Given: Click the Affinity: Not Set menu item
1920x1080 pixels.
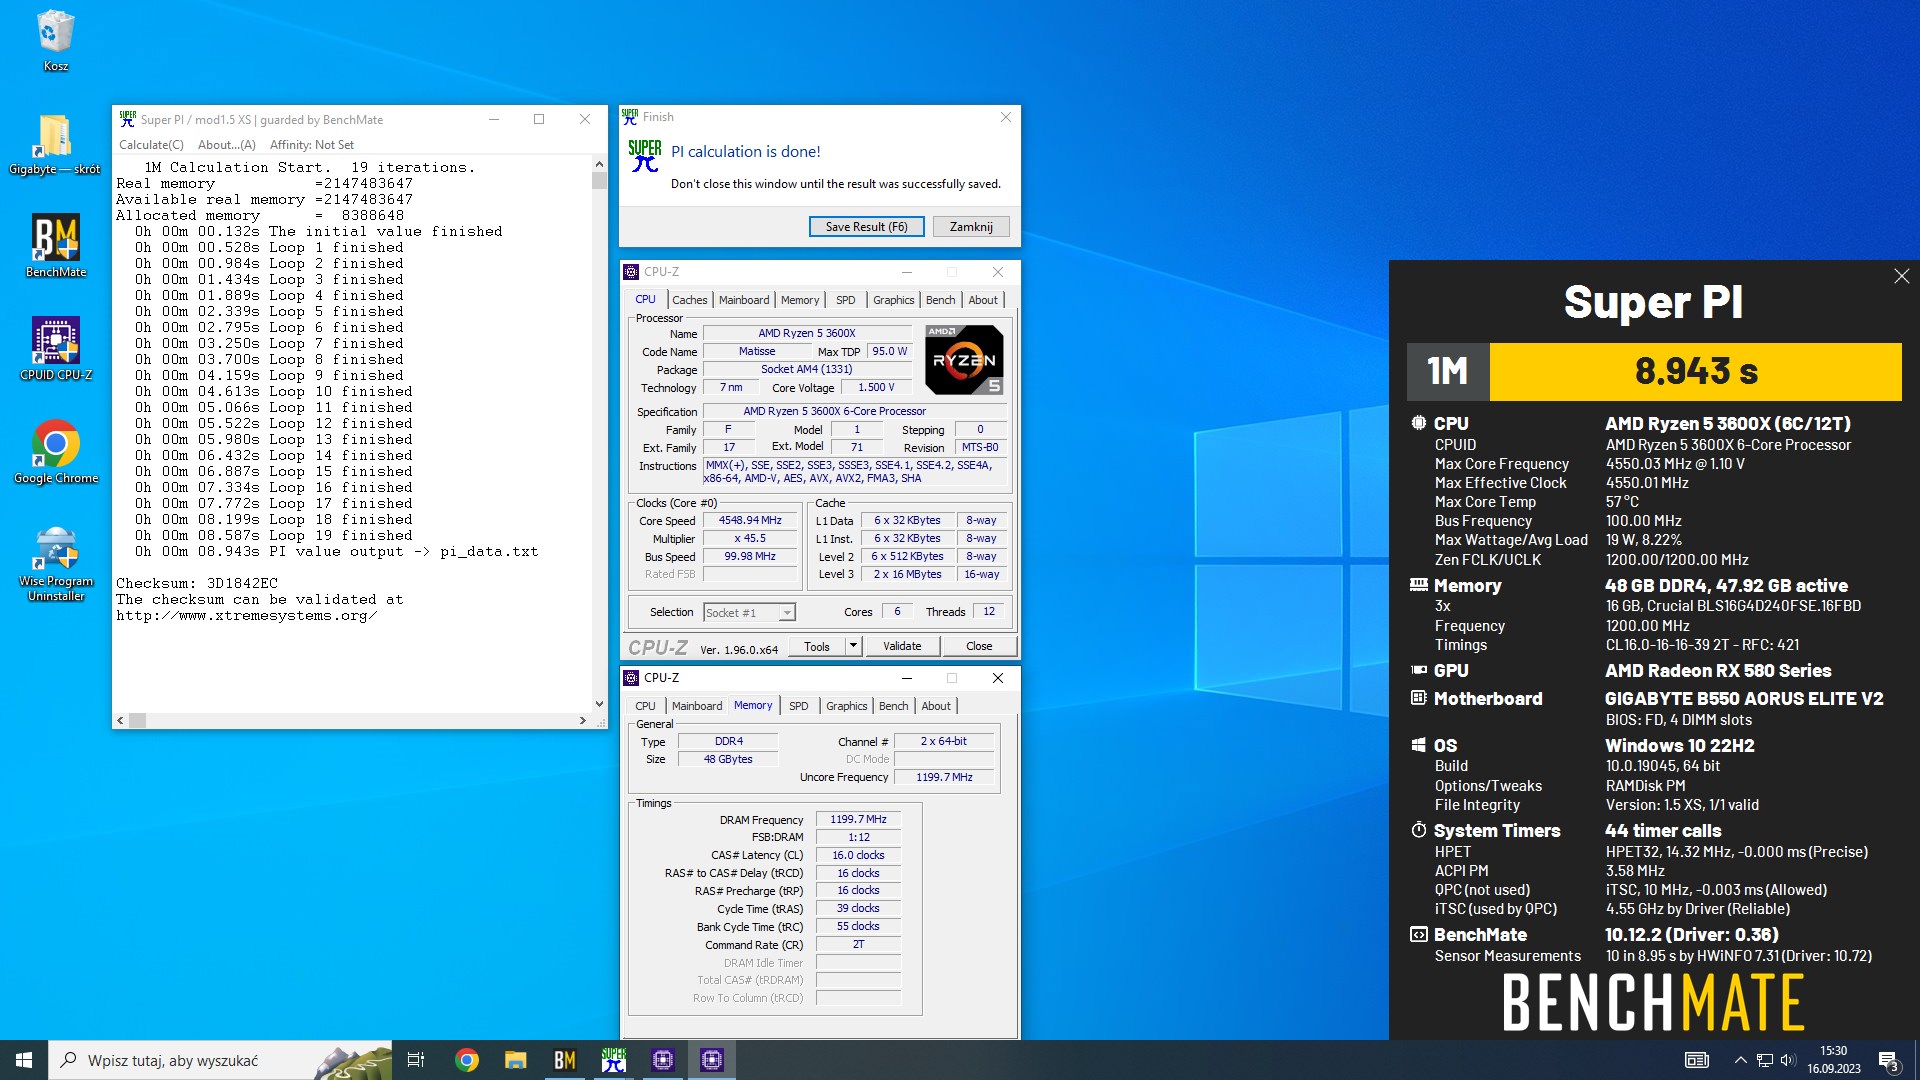Looking at the screenshot, I should pos(312,145).
